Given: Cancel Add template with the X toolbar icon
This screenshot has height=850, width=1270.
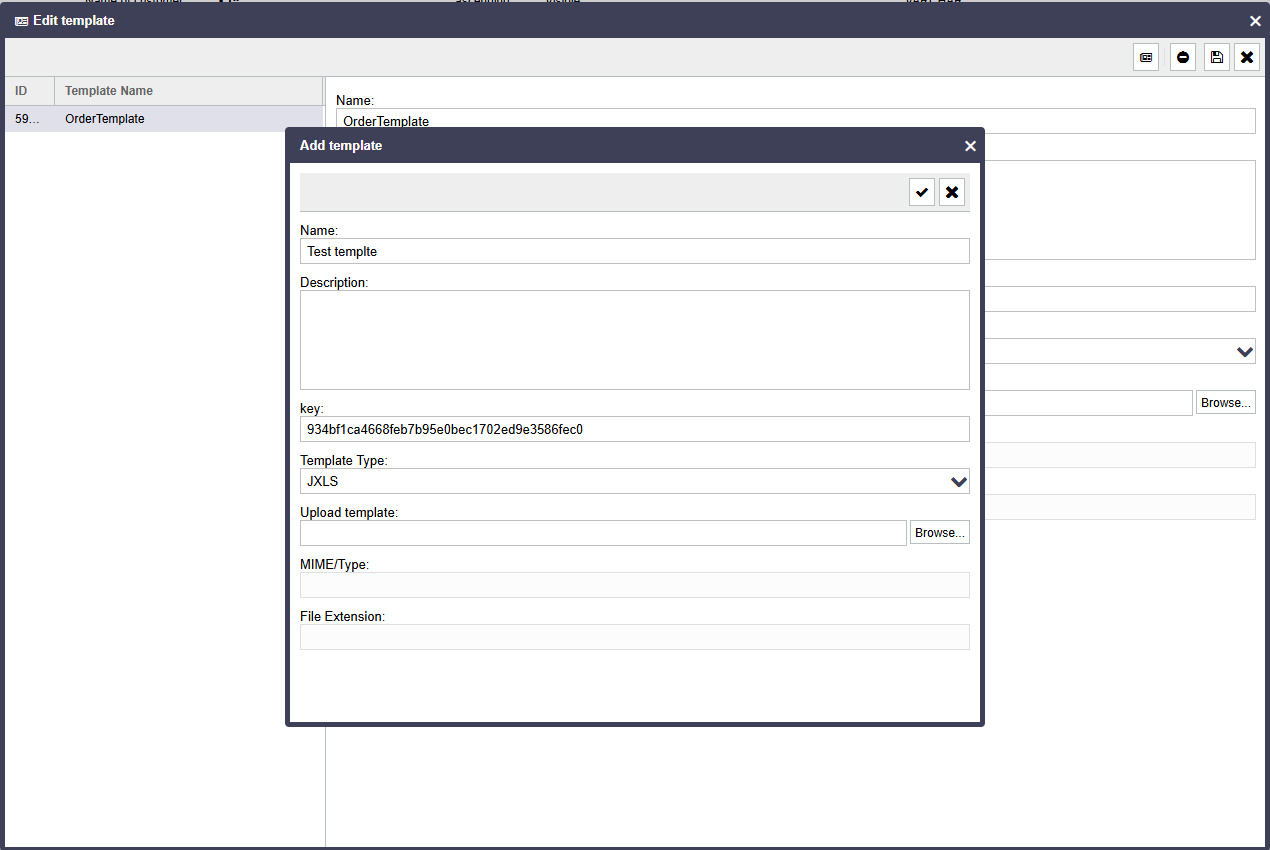Looking at the screenshot, I should pos(952,192).
